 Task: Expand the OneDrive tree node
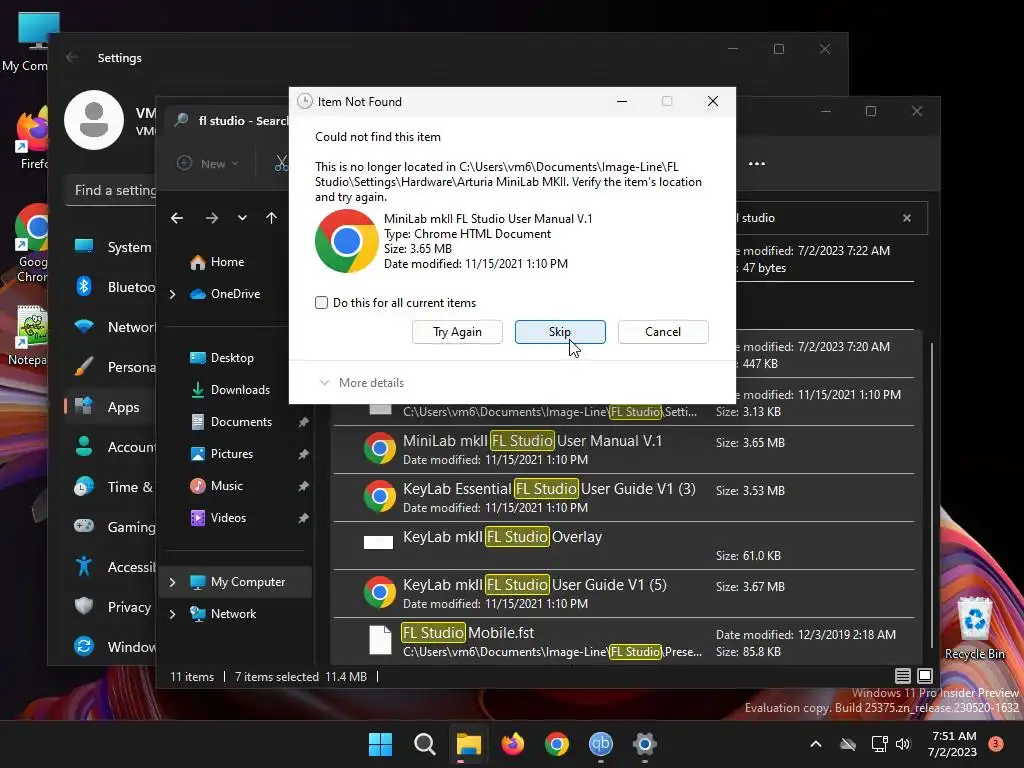click(172, 295)
